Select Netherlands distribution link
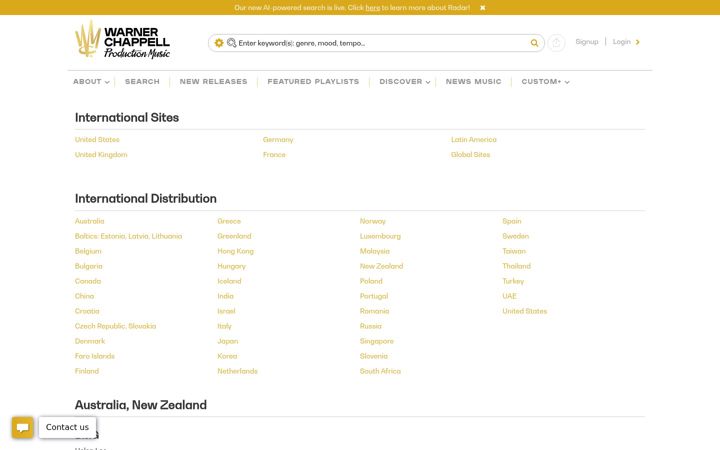720x450 pixels. tap(237, 371)
